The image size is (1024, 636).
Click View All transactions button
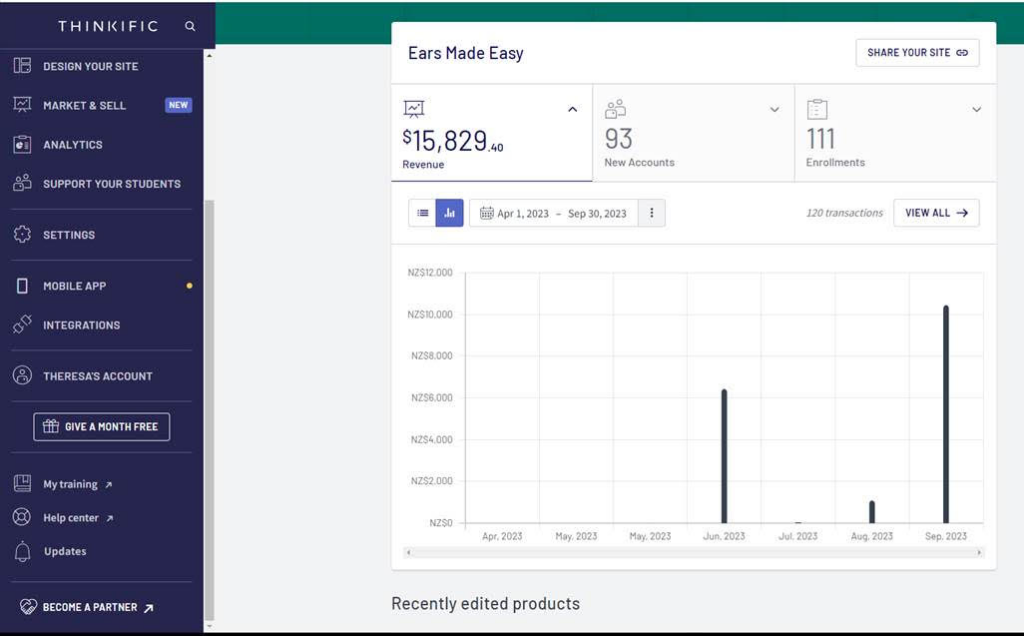pos(936,213)
